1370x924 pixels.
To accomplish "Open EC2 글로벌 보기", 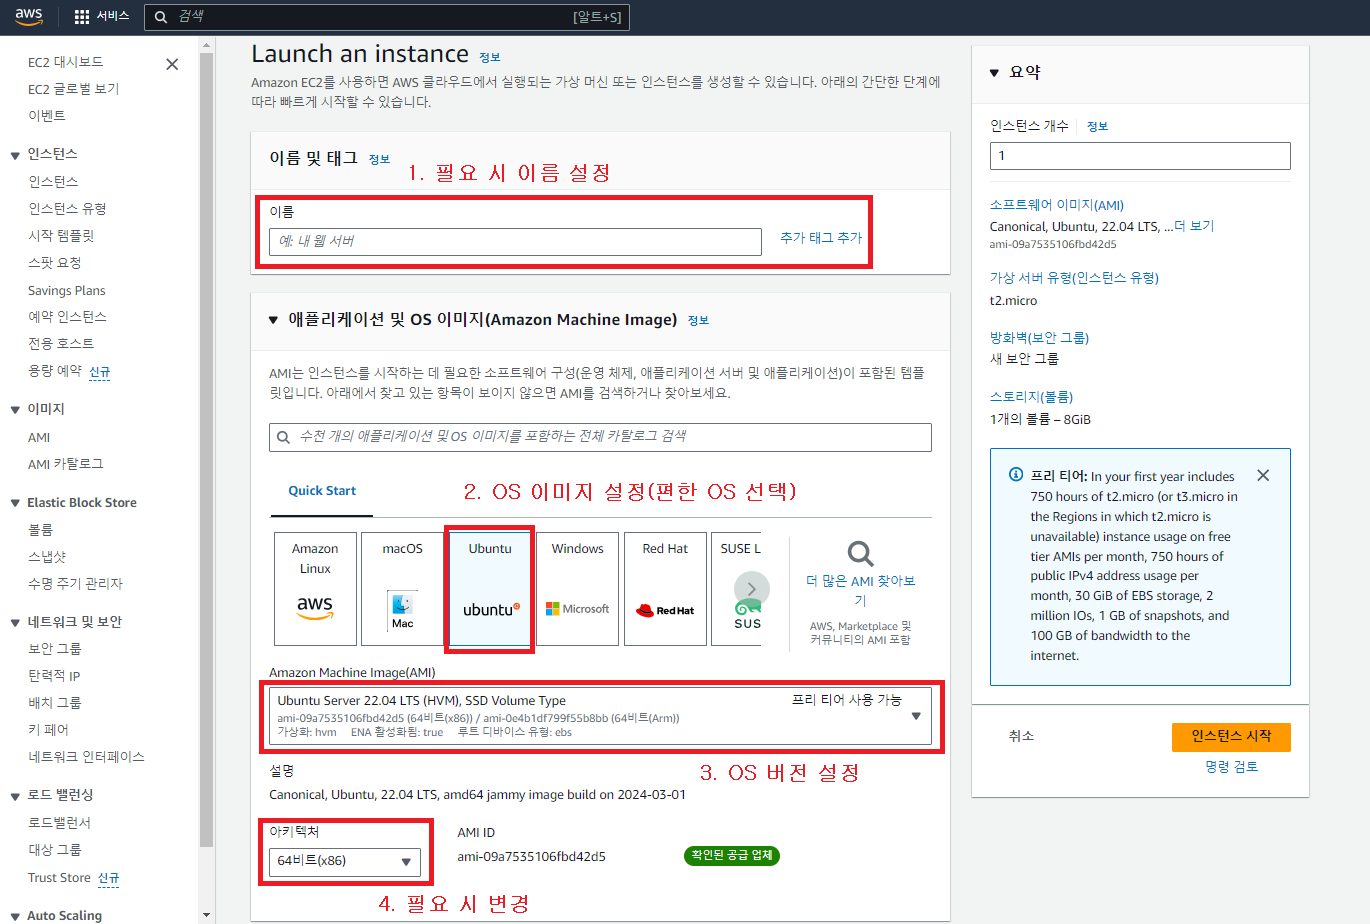I will [73, 89].
